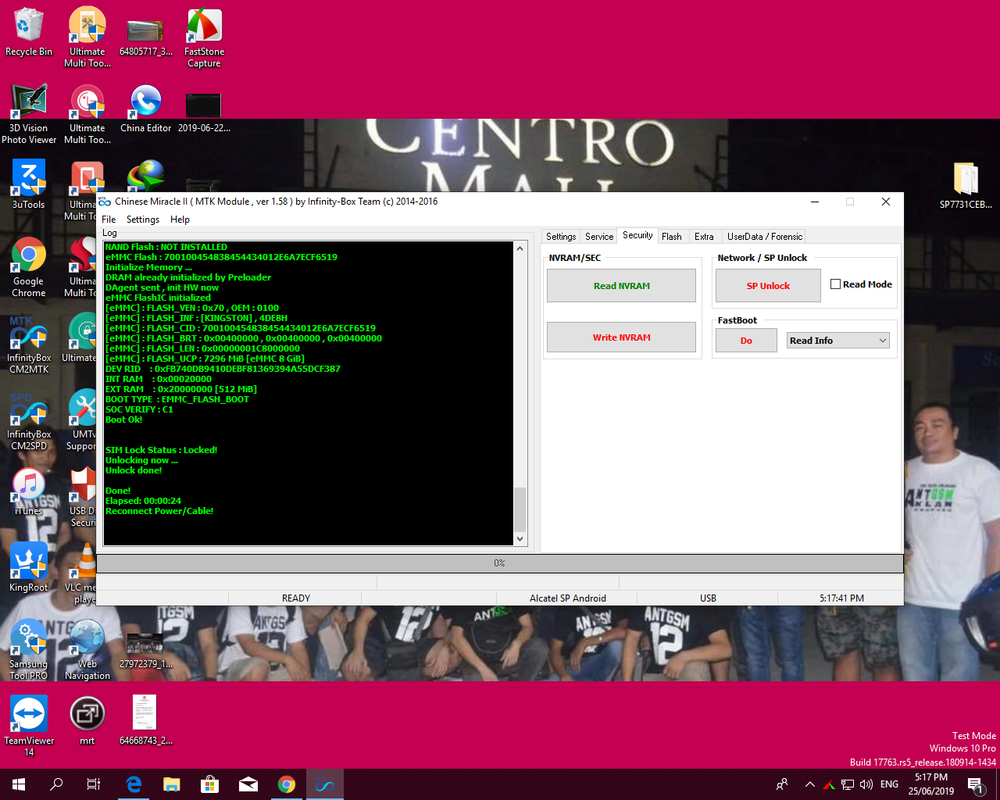Click the log scrollbar up arrow

(x=520, y=249)
